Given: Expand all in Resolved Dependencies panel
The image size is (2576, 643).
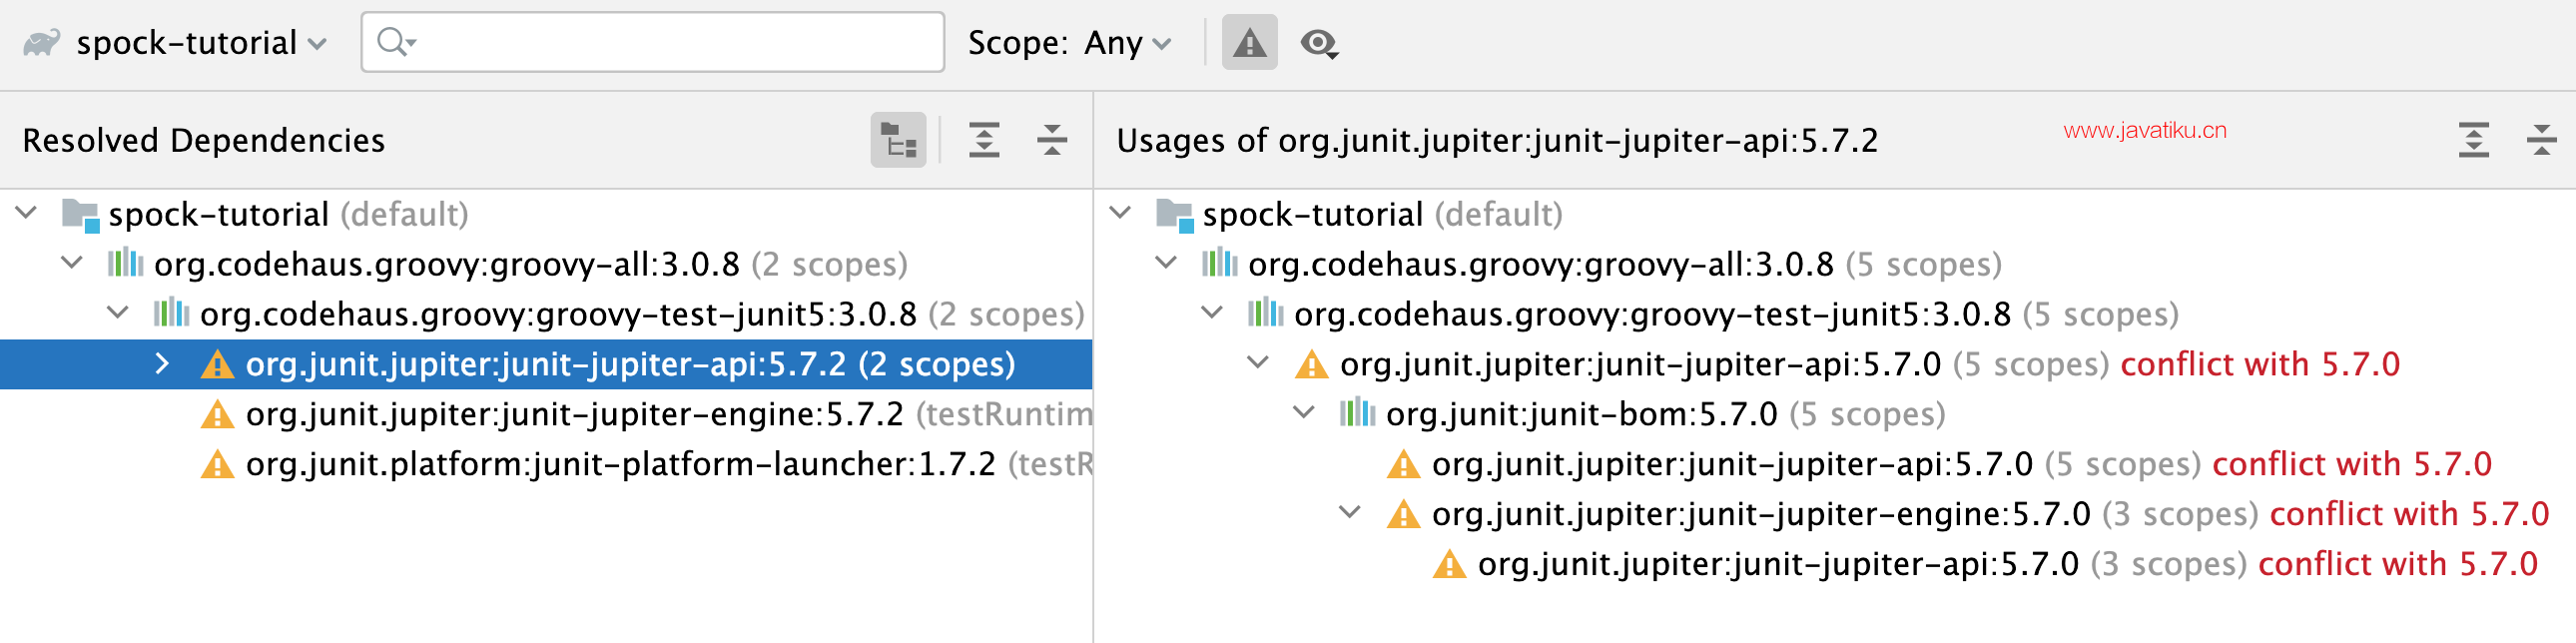Looking at the screenshot, I should pos(984,140).
